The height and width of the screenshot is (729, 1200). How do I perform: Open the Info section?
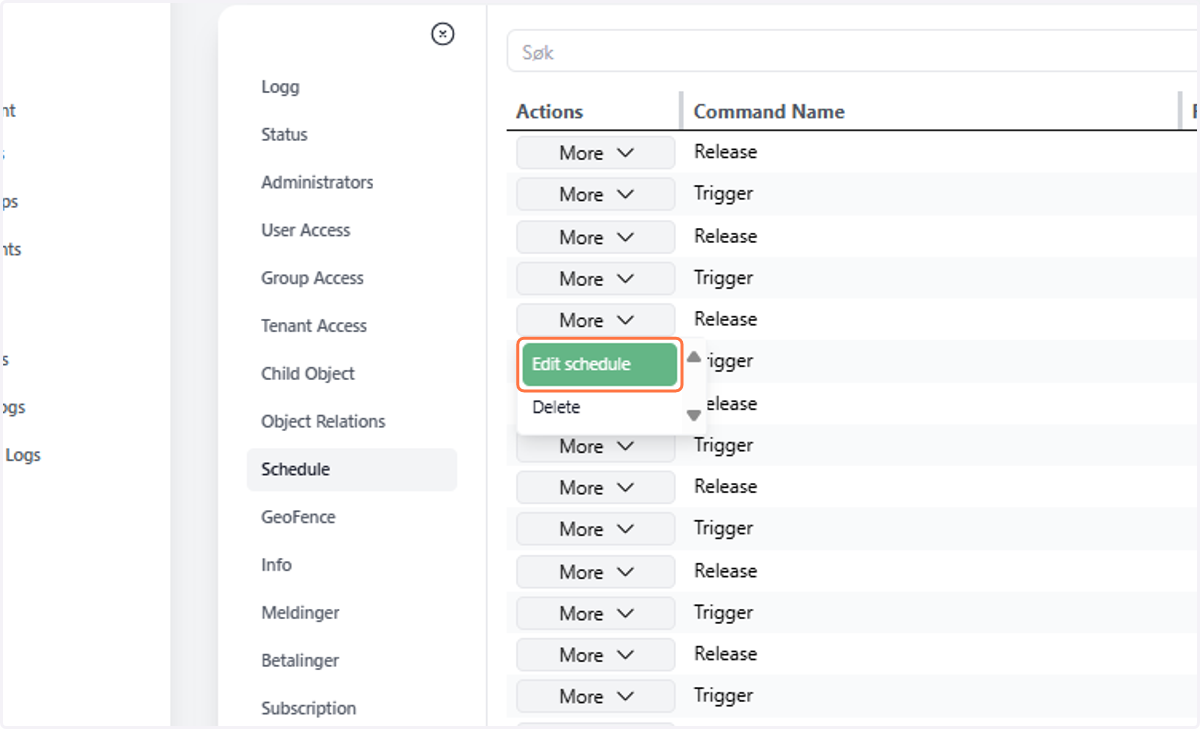(276, 565)
